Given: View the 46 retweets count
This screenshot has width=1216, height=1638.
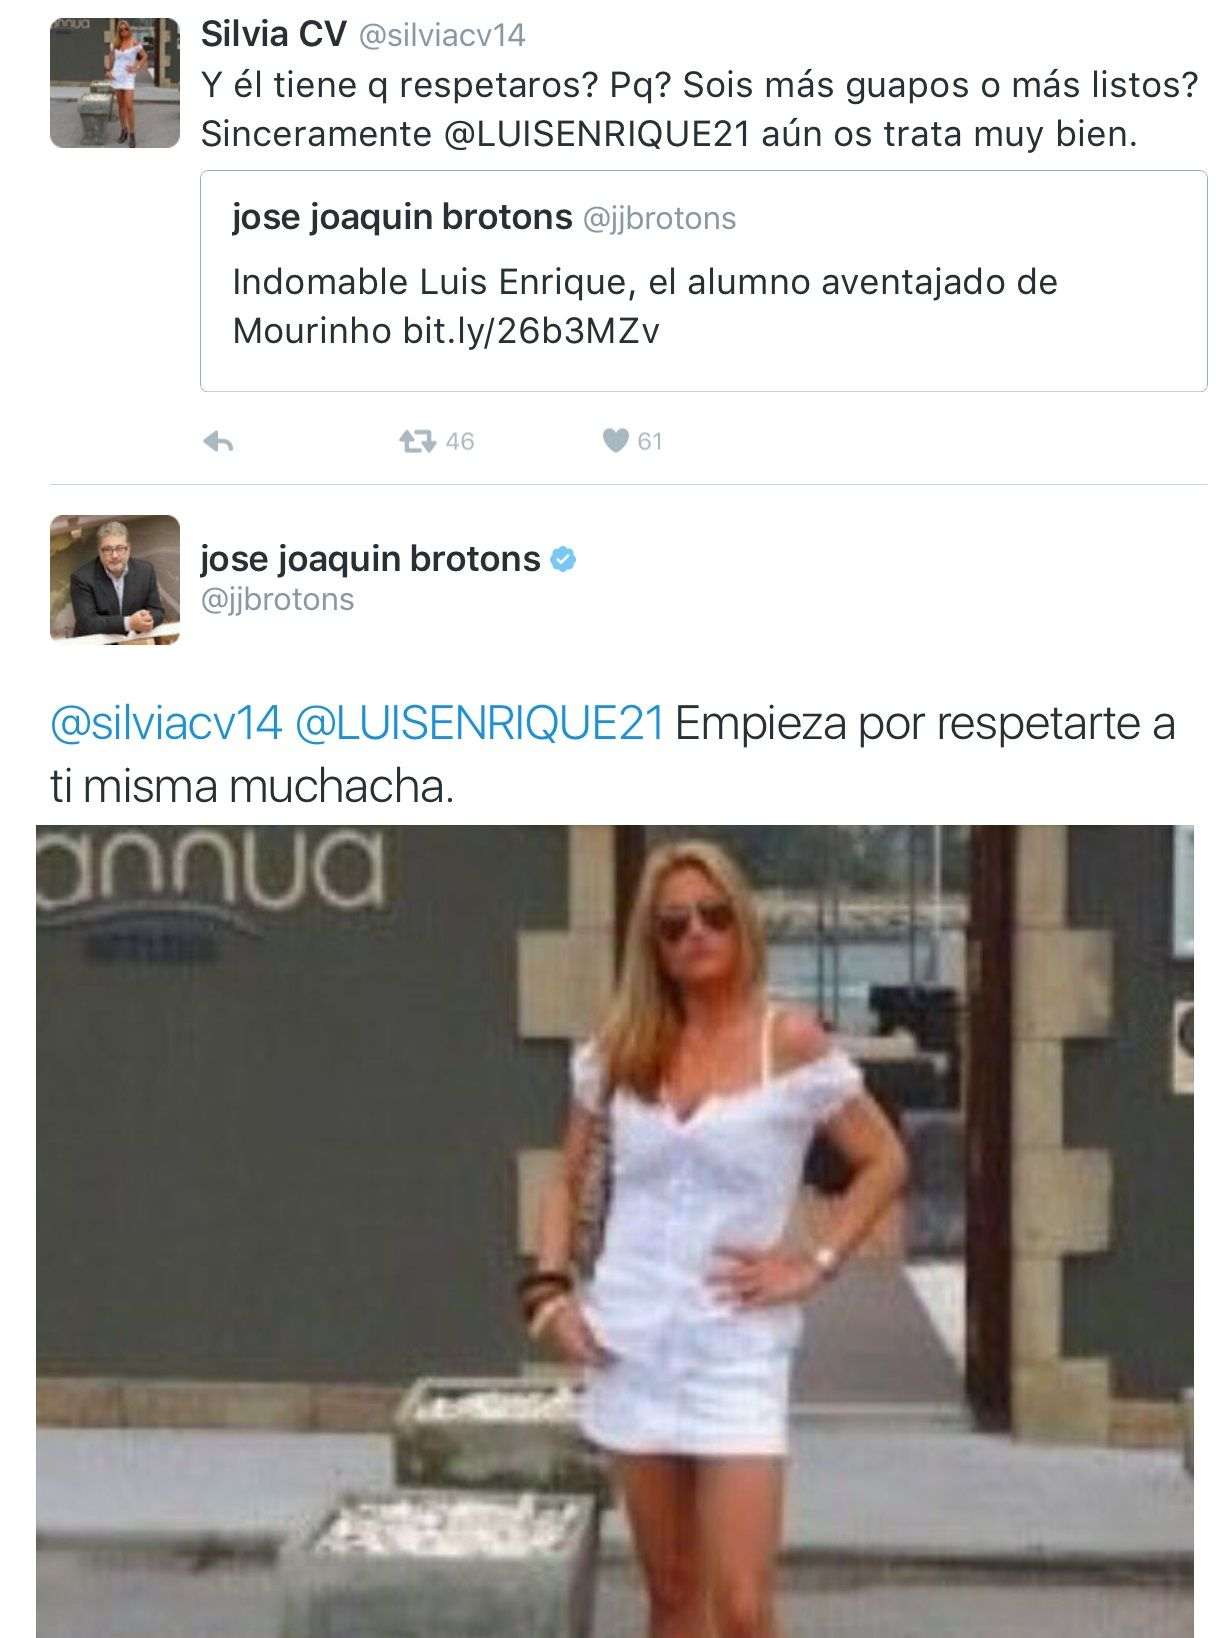Looking at the screenshot, I should pyautogui.click(x=460, y=441).
